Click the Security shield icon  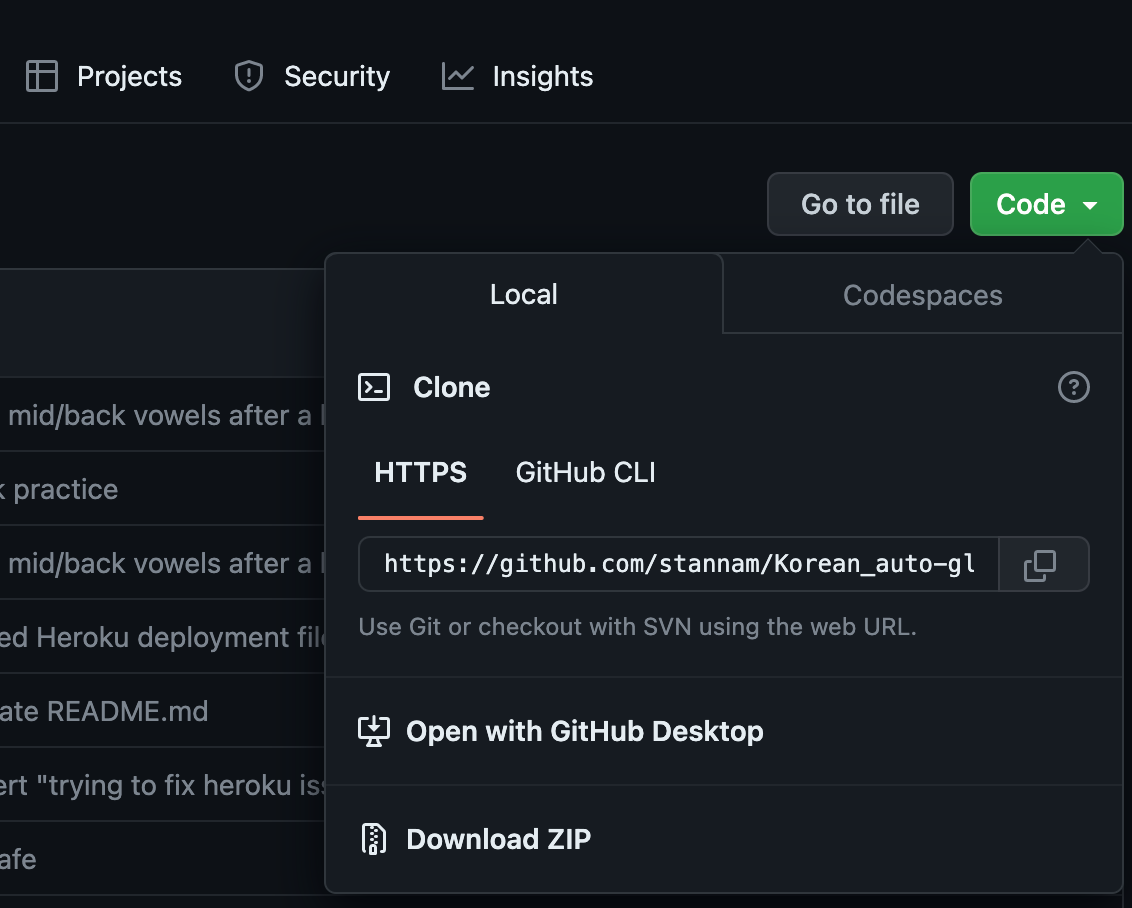click(249, 76)
